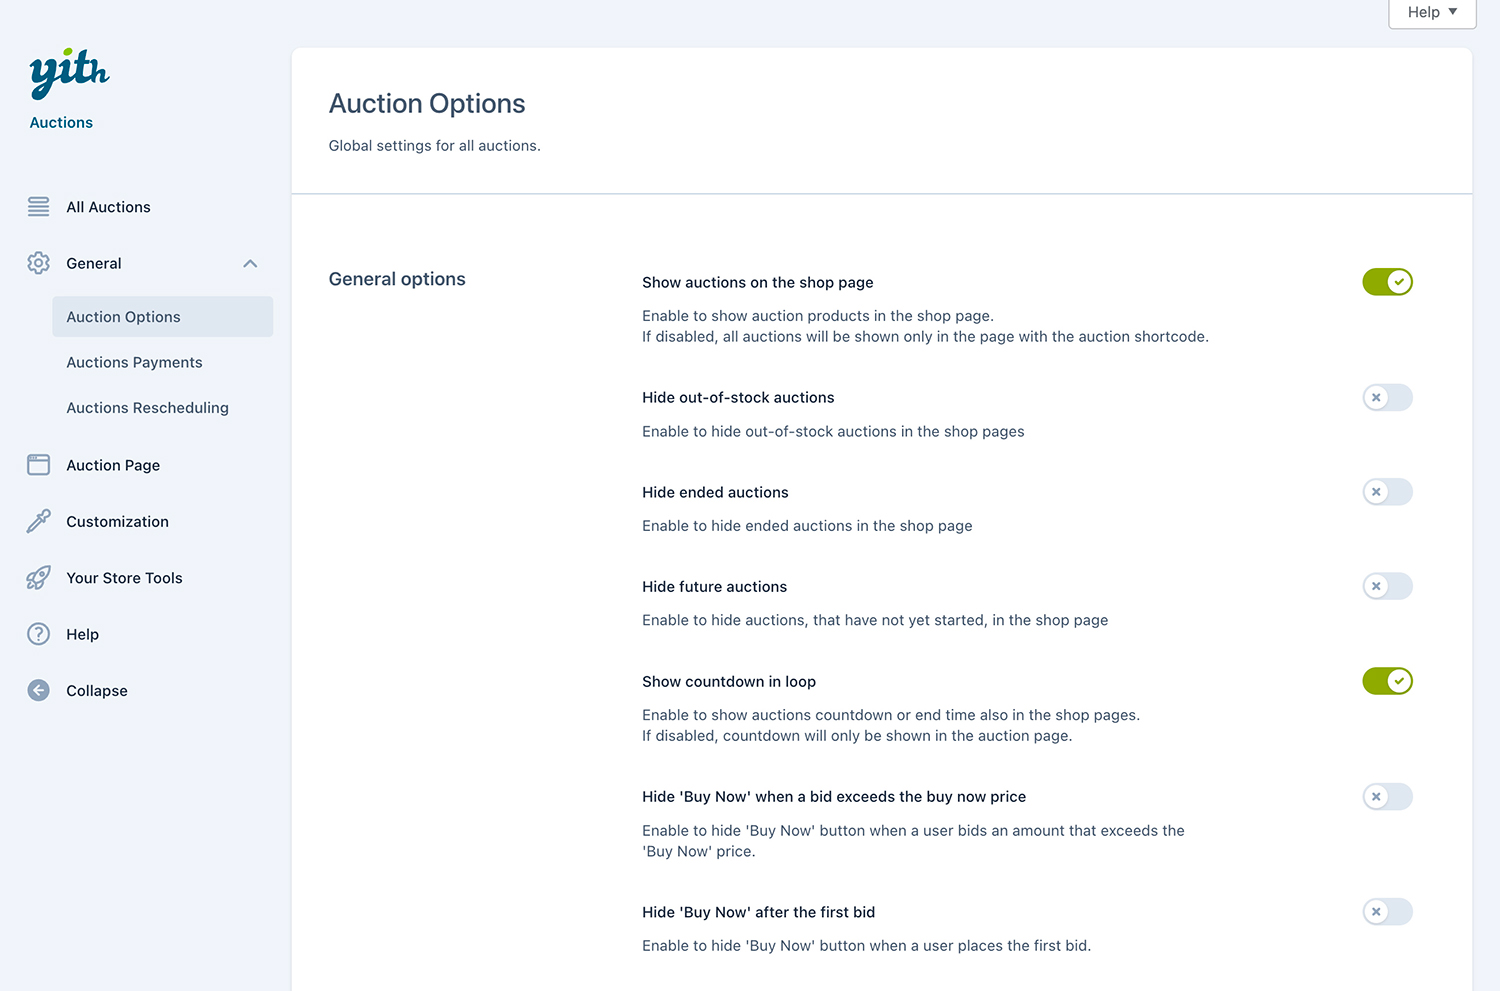Enable Hide future auctions toggle
1500x991 pixels.
coord(1387,587)
